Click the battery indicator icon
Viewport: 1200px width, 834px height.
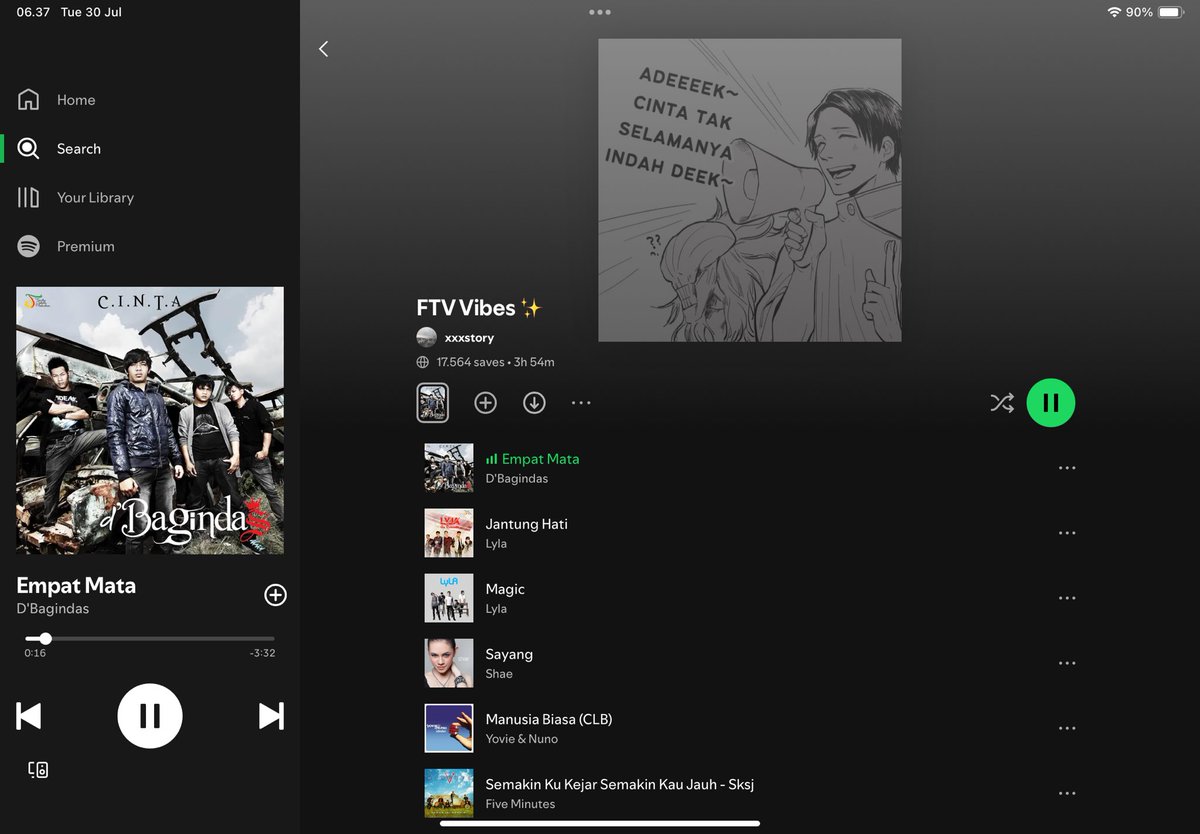pos(1171,12)
